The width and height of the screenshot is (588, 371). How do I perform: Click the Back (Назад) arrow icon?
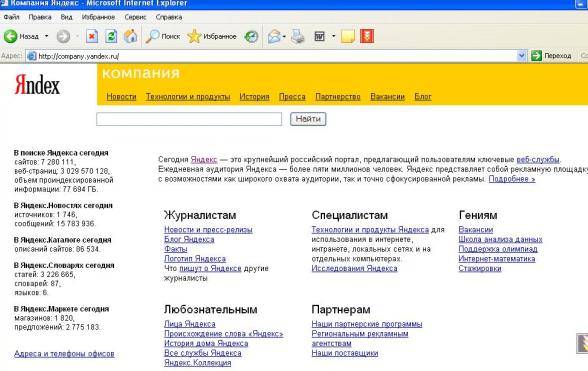10,36
